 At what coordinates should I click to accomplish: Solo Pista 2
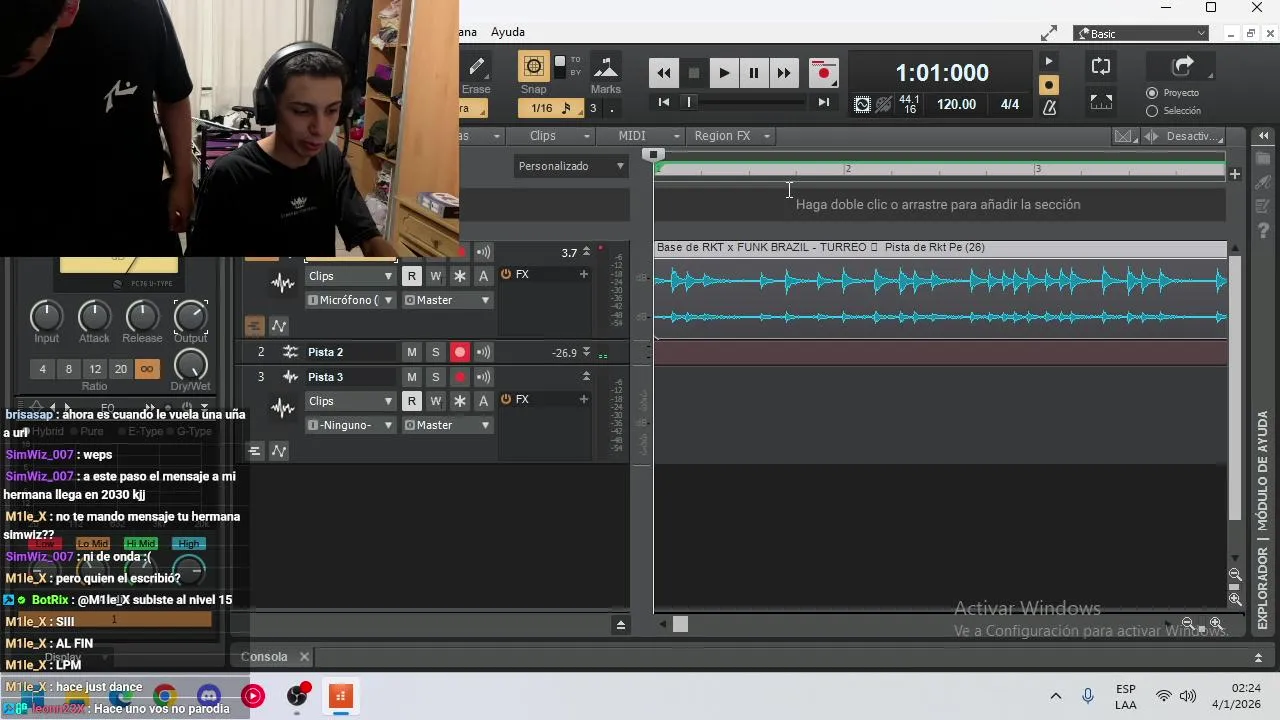point(435,352)
